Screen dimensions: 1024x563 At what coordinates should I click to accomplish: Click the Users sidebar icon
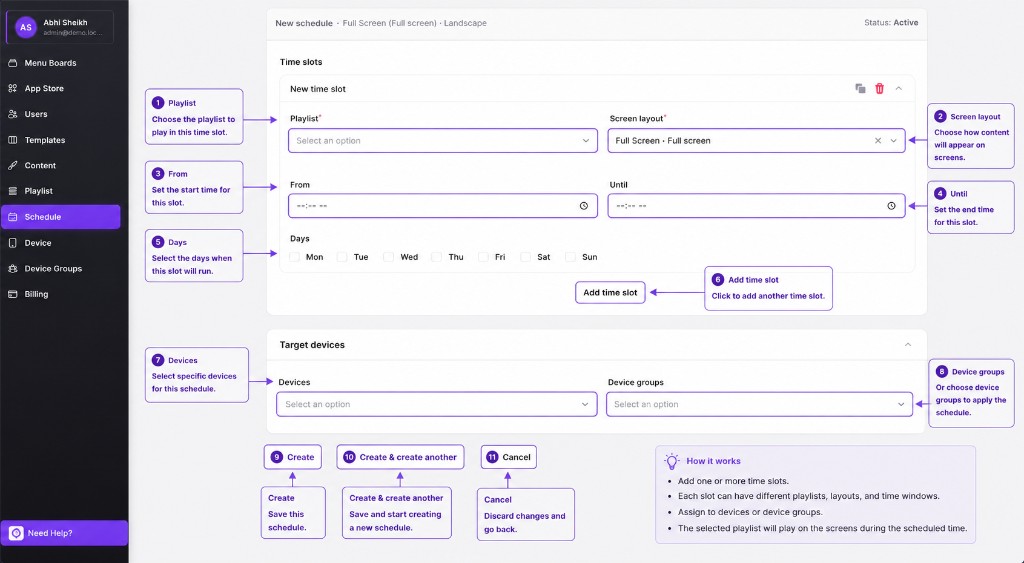(x=12, y=114)
